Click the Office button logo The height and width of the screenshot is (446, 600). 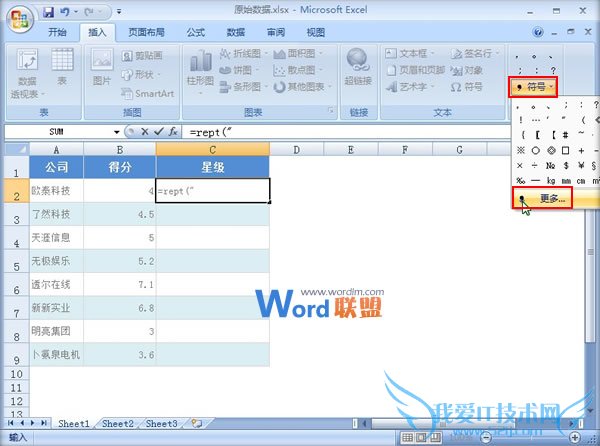(20, 19)
